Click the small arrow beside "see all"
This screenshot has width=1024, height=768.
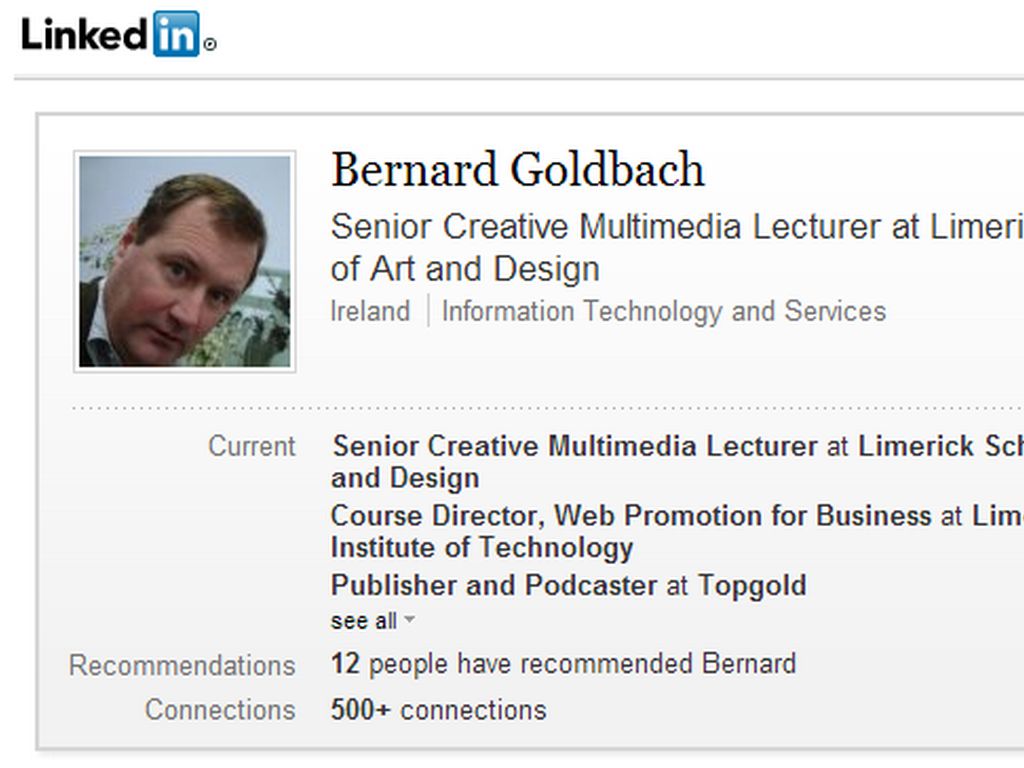[409, 621]
